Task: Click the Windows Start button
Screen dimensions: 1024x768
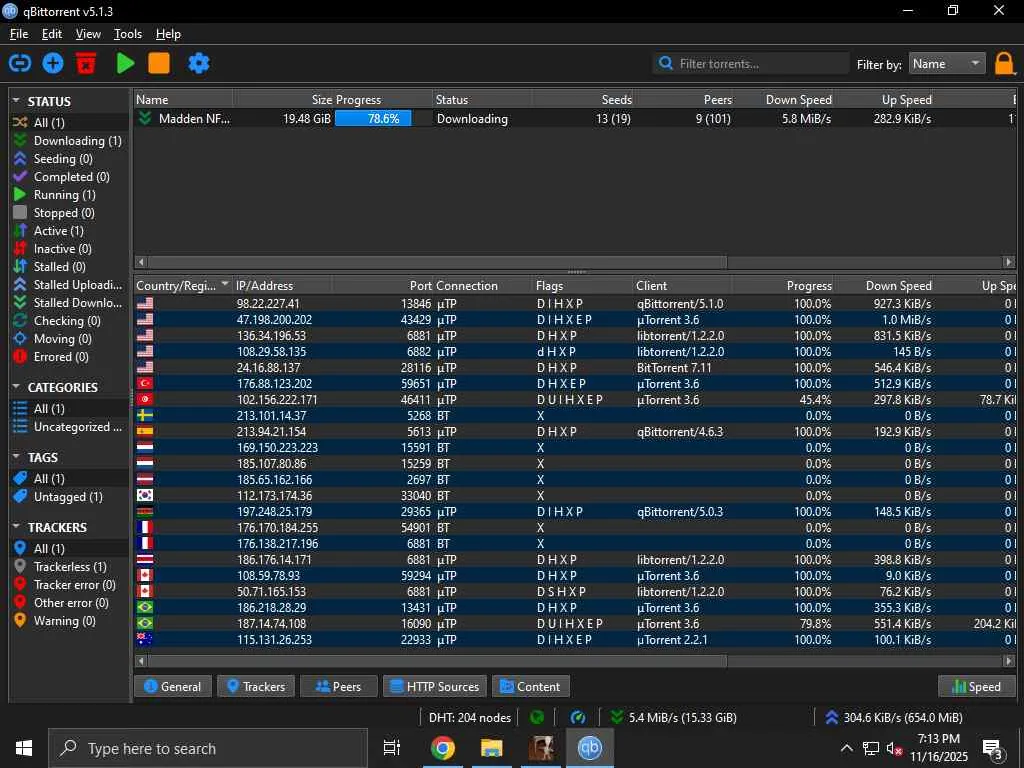Action: pos(24,748)
